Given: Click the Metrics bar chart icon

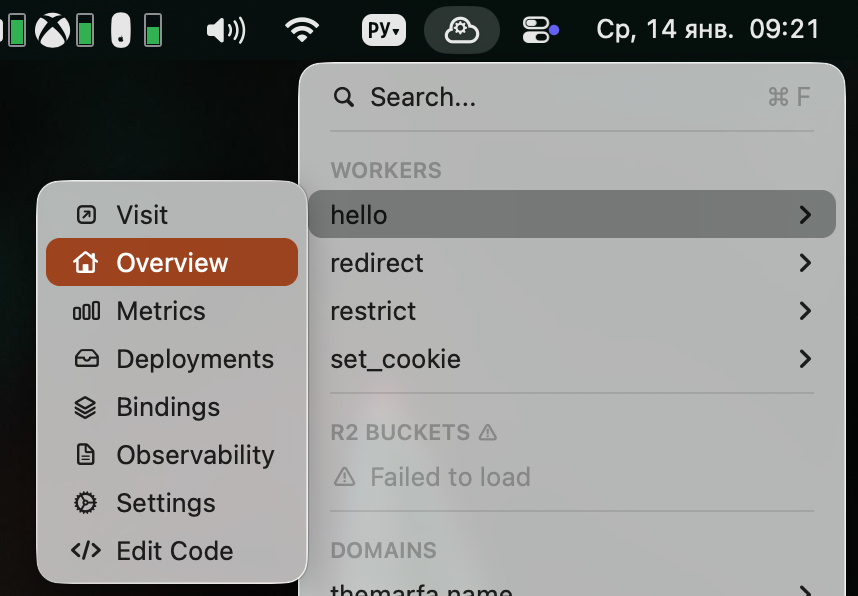Looking at the screenshot, I should 86,311.
